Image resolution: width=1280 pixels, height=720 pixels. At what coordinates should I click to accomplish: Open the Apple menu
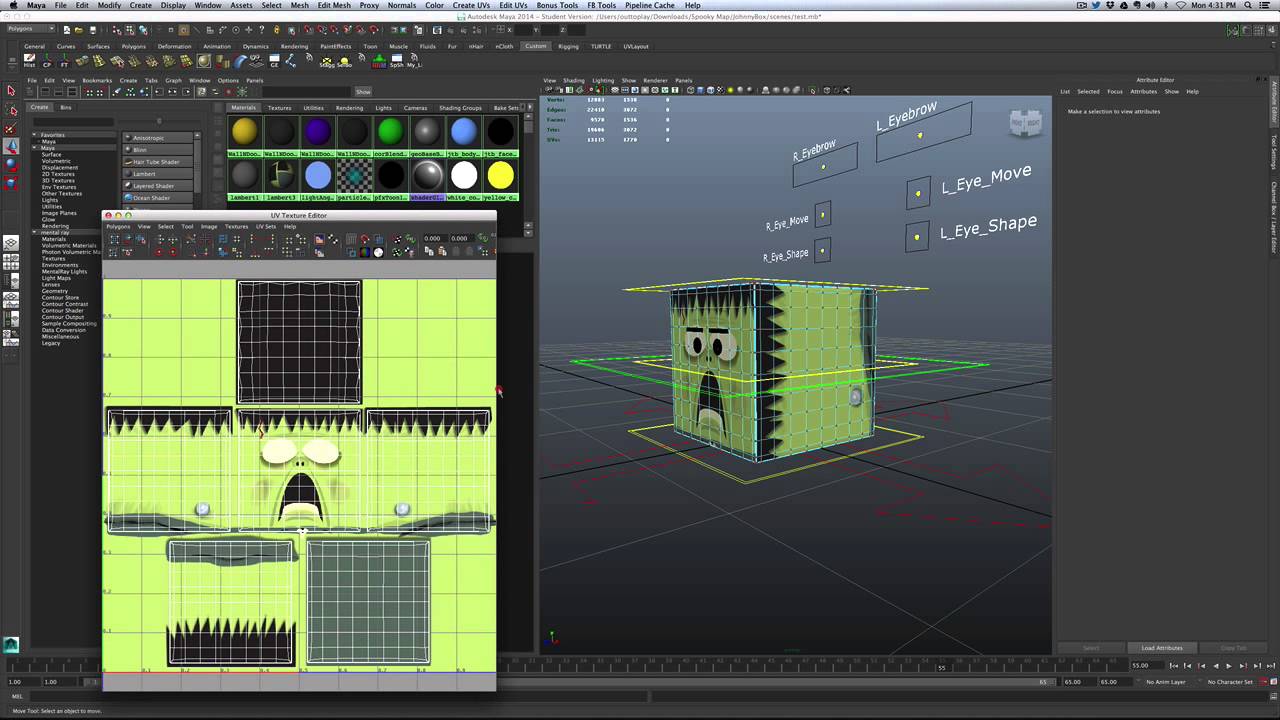(13, 5)
